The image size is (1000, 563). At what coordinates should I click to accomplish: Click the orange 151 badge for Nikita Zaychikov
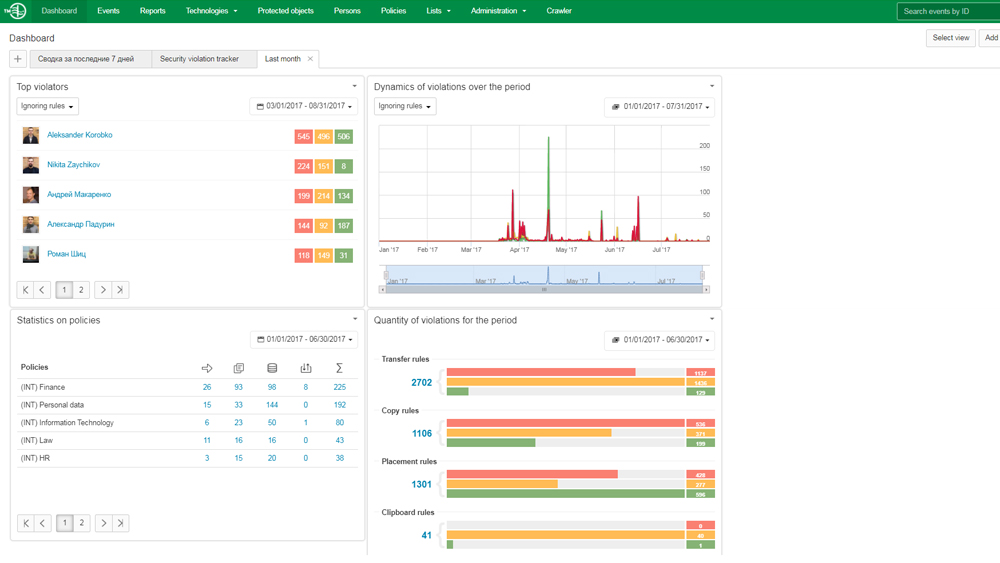[323, 166]
